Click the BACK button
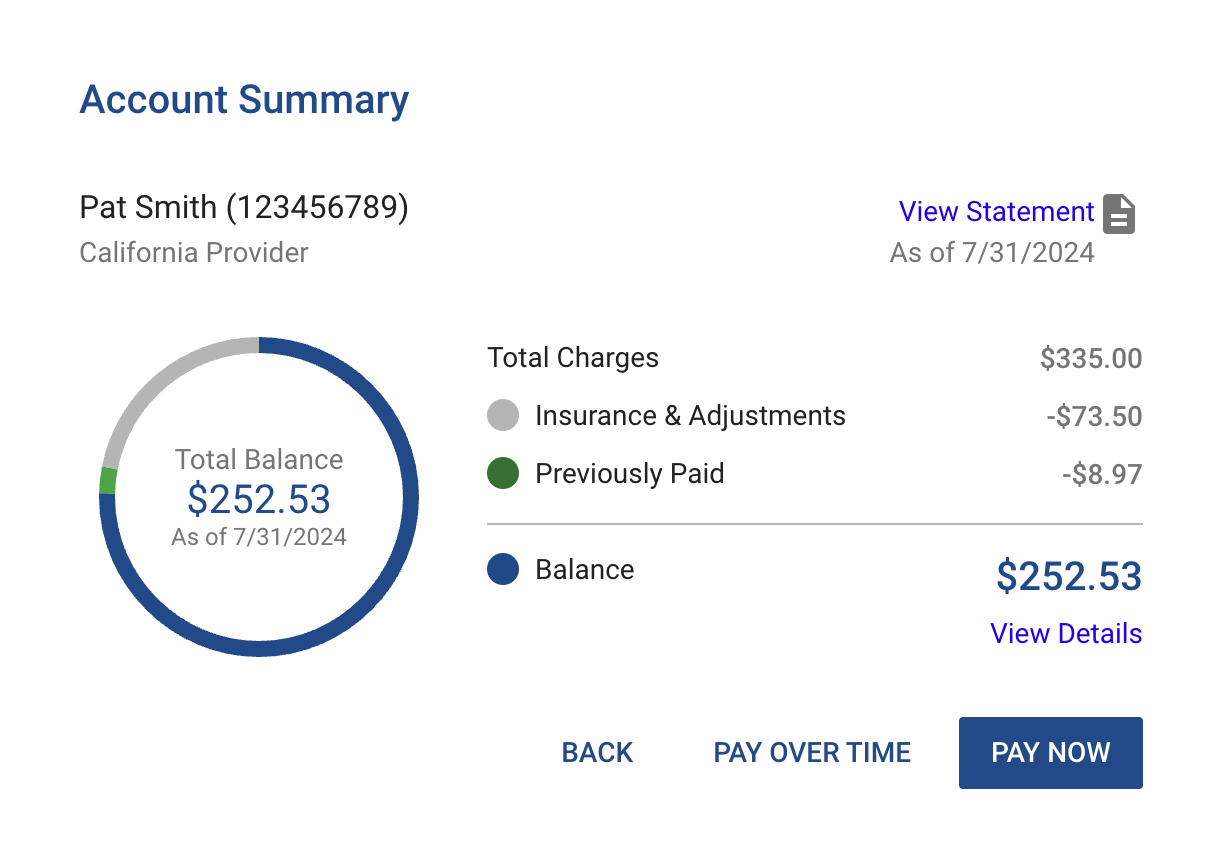1223x868 pixels. point(596,752)
